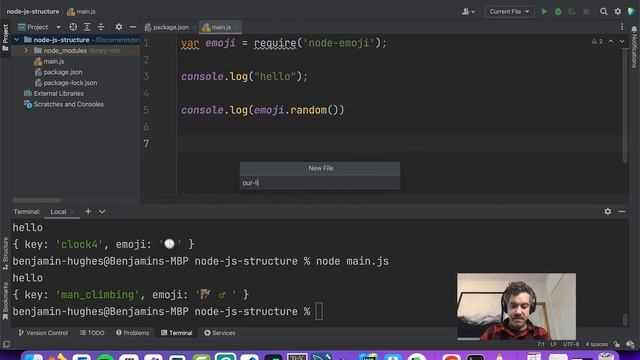This screenshot has width=640, height=360.
Task: Open the Code With Me user dropdown
Action: pos(468,12)
